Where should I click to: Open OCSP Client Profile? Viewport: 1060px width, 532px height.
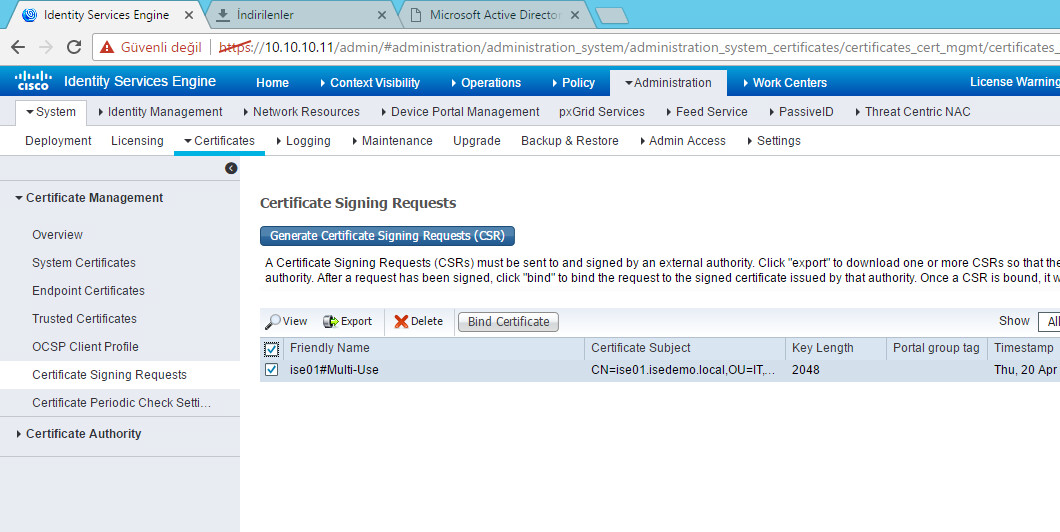(x=85, y=347)
